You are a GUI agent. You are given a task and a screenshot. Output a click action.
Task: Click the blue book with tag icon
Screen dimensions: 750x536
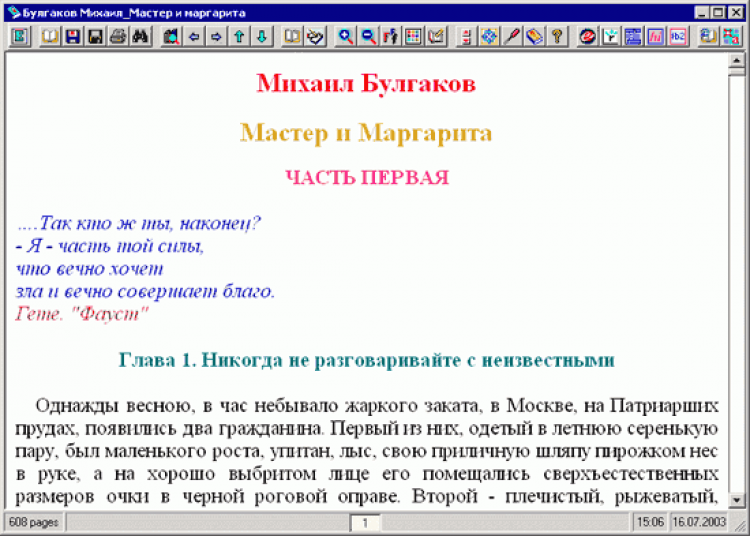tap(534, 36)
